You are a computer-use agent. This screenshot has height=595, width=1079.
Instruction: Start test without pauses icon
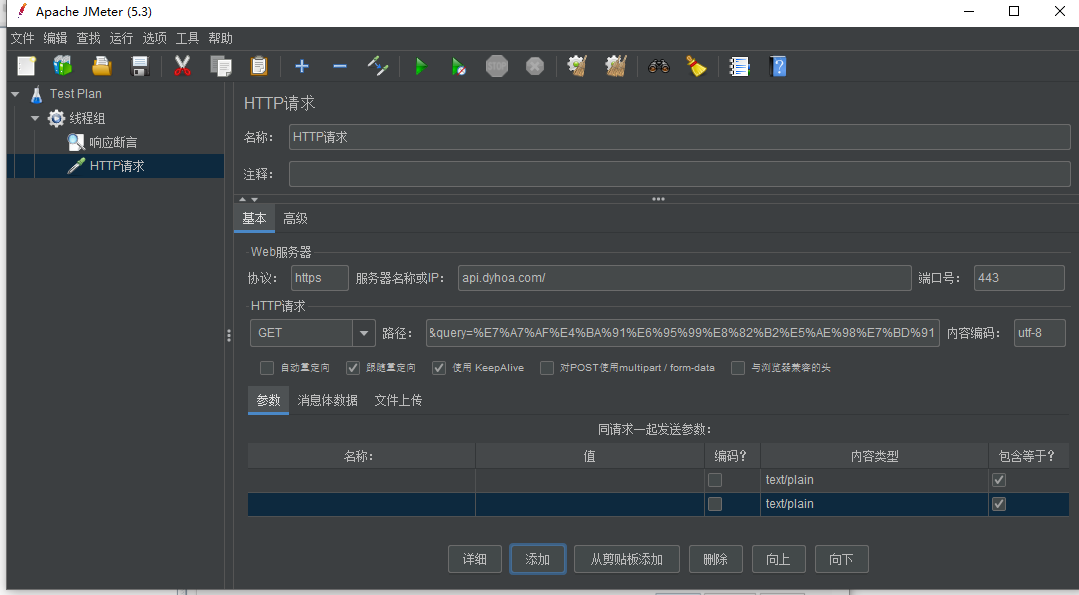458,66
